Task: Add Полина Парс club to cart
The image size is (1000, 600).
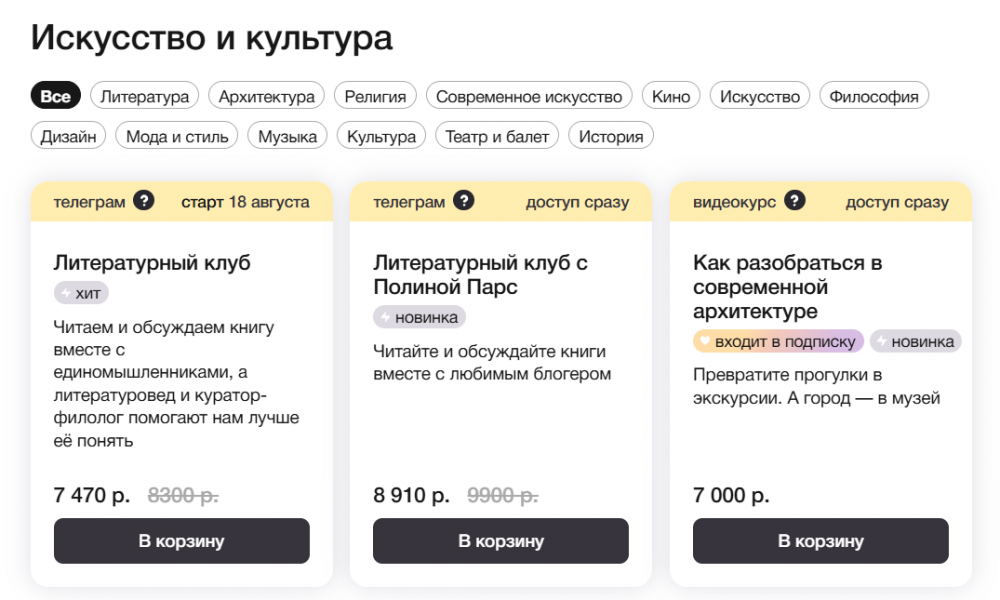Action: click(501, 541)
